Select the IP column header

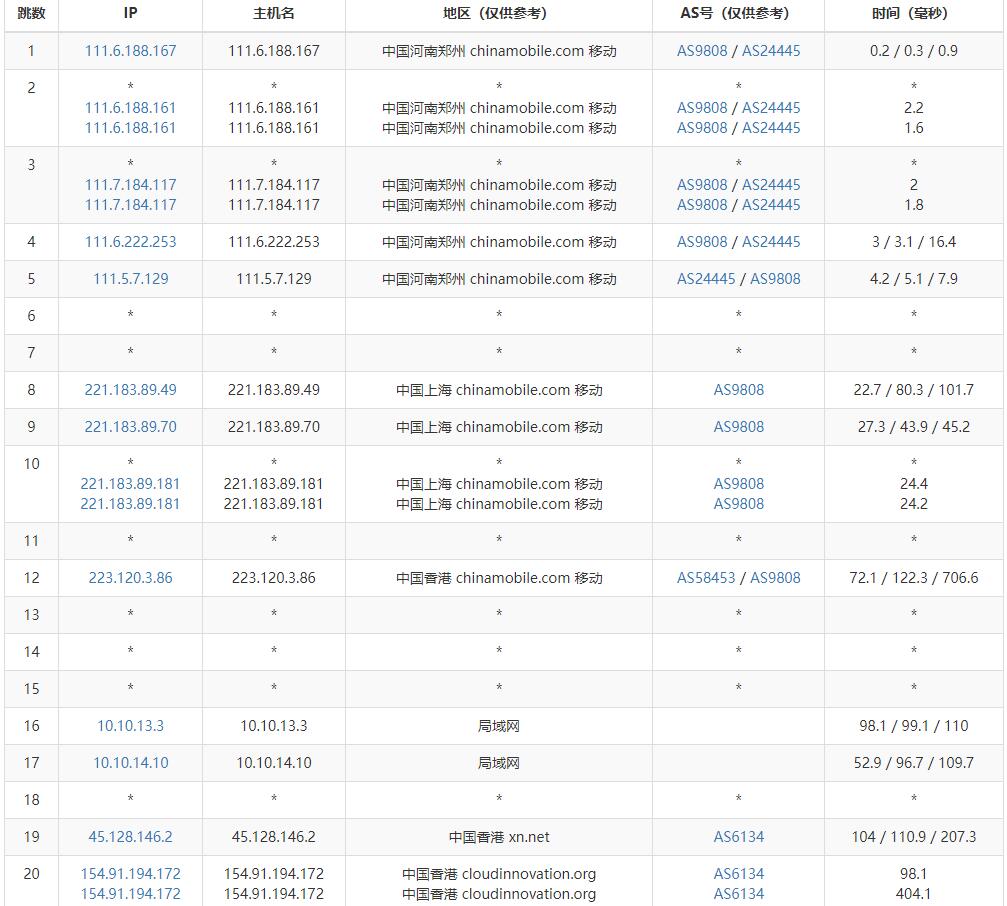click(x=130, y=13)
